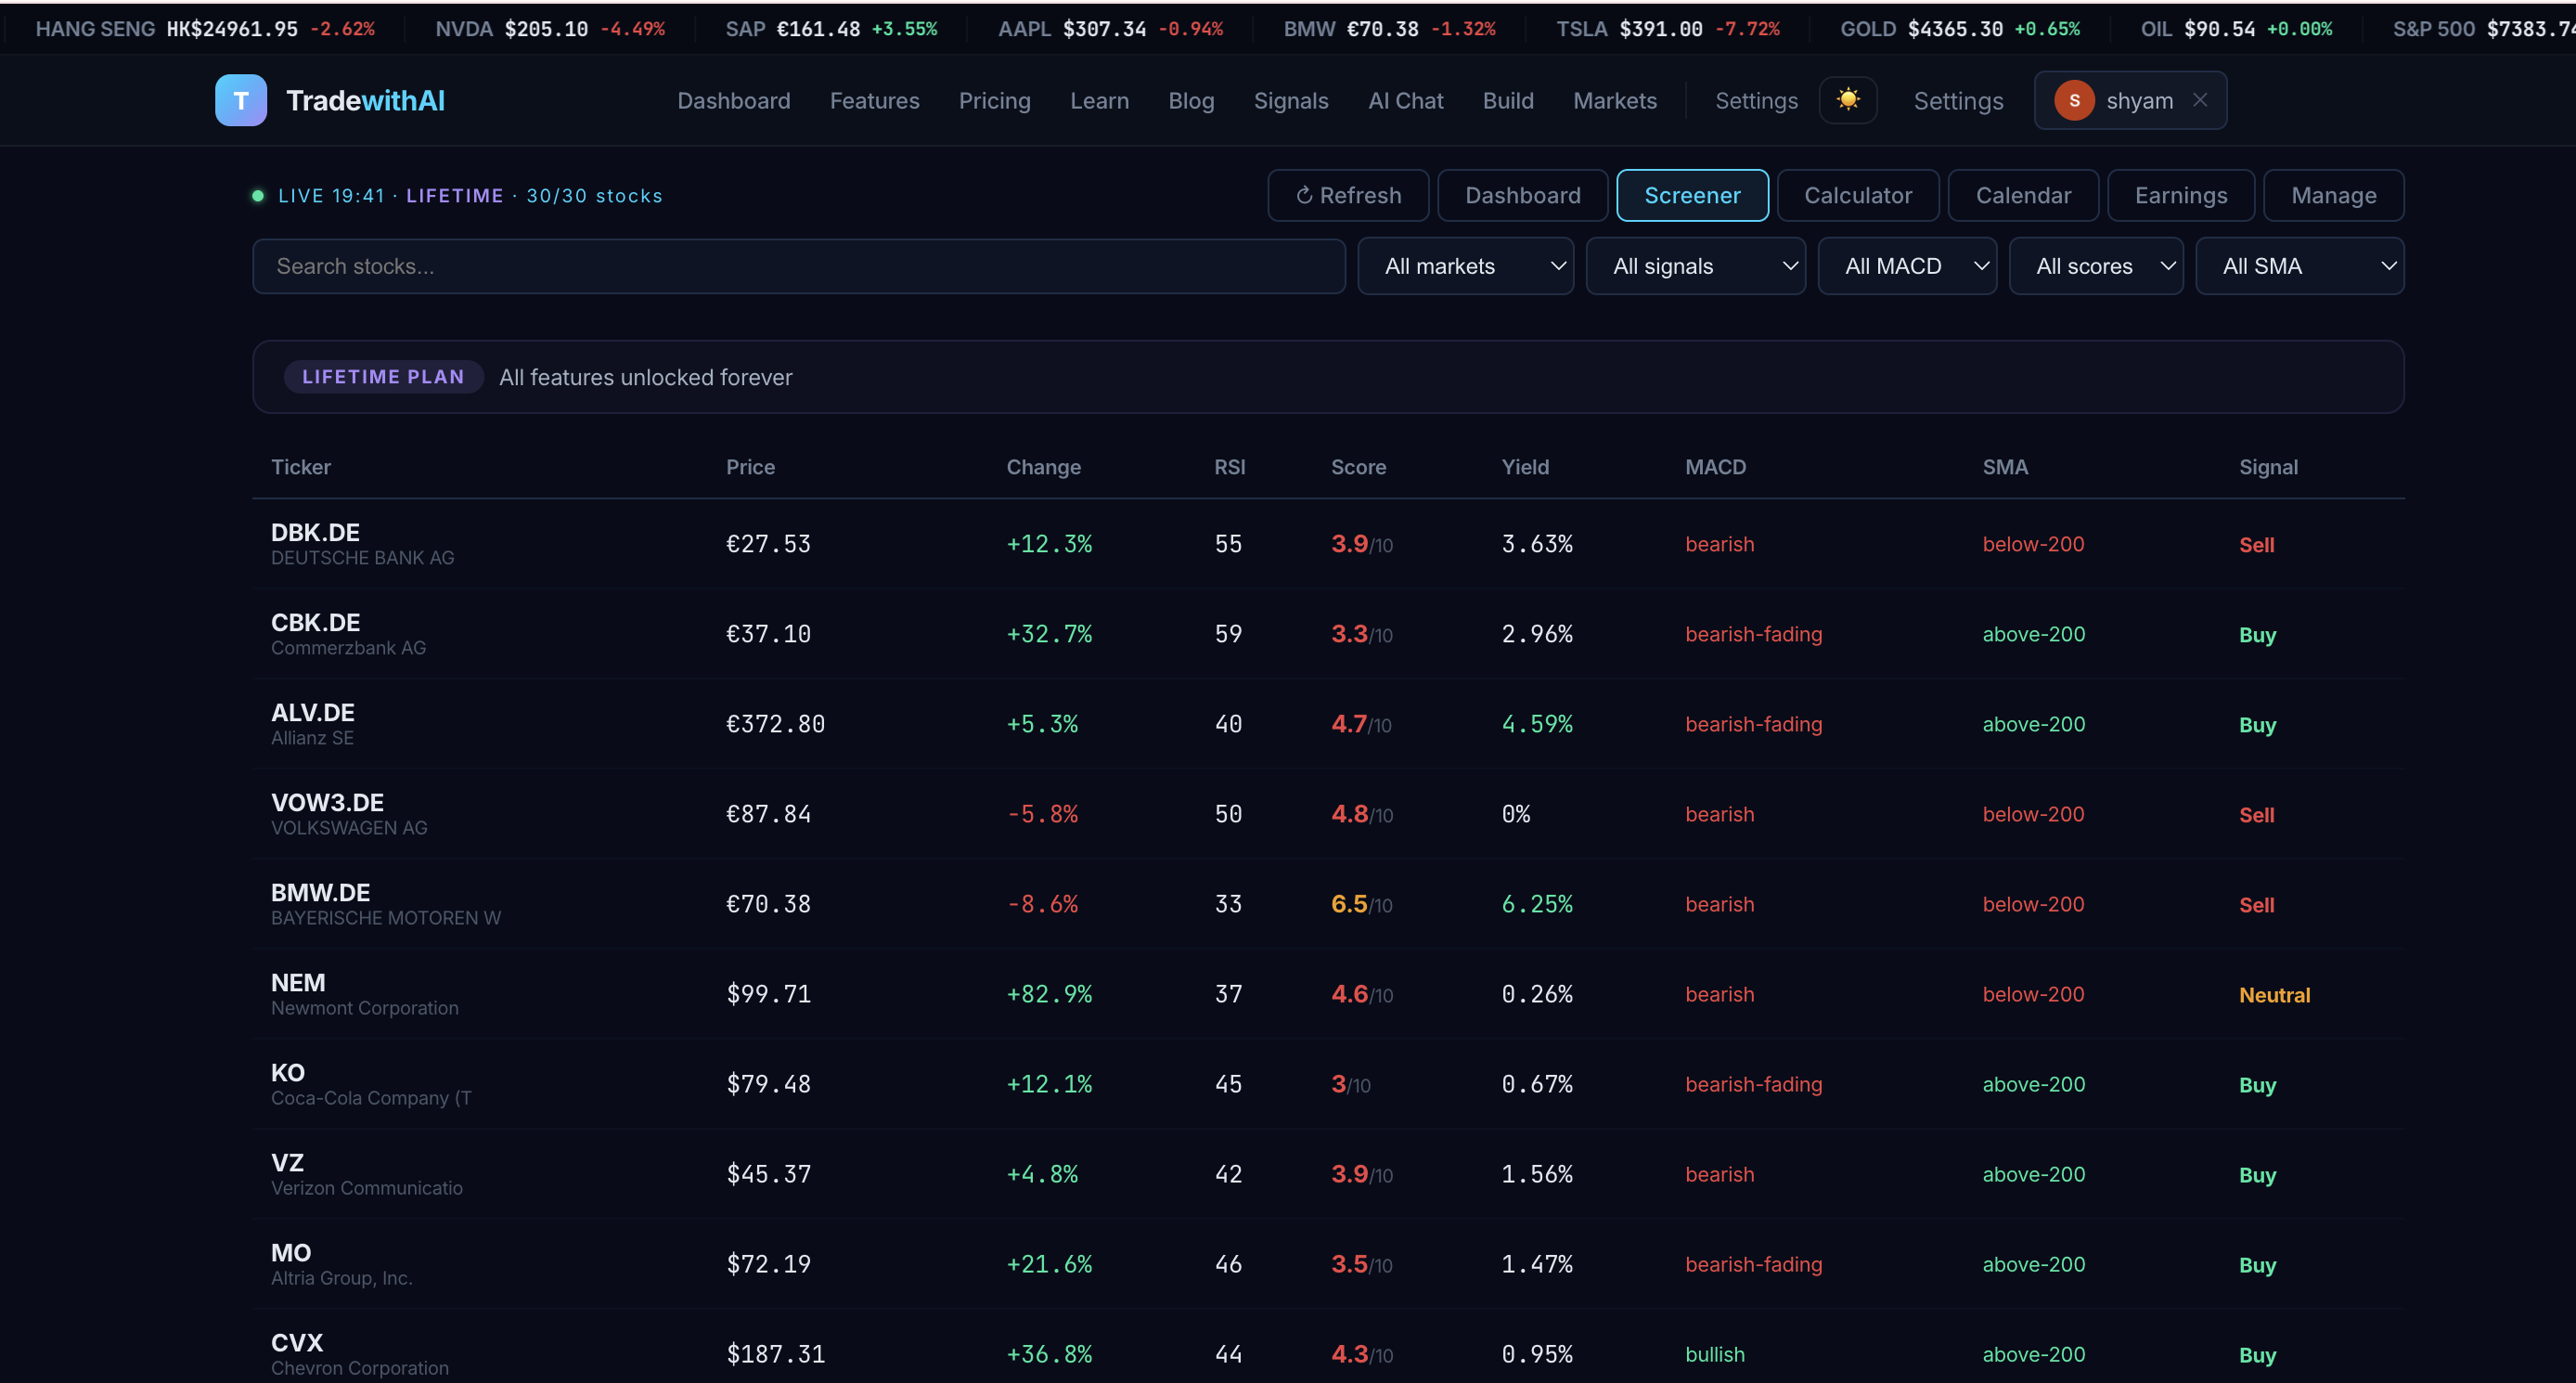Viewport: 2576px width, 1383px height.
Task: Open Signals in navigation bar
Action: point(1291,101)
